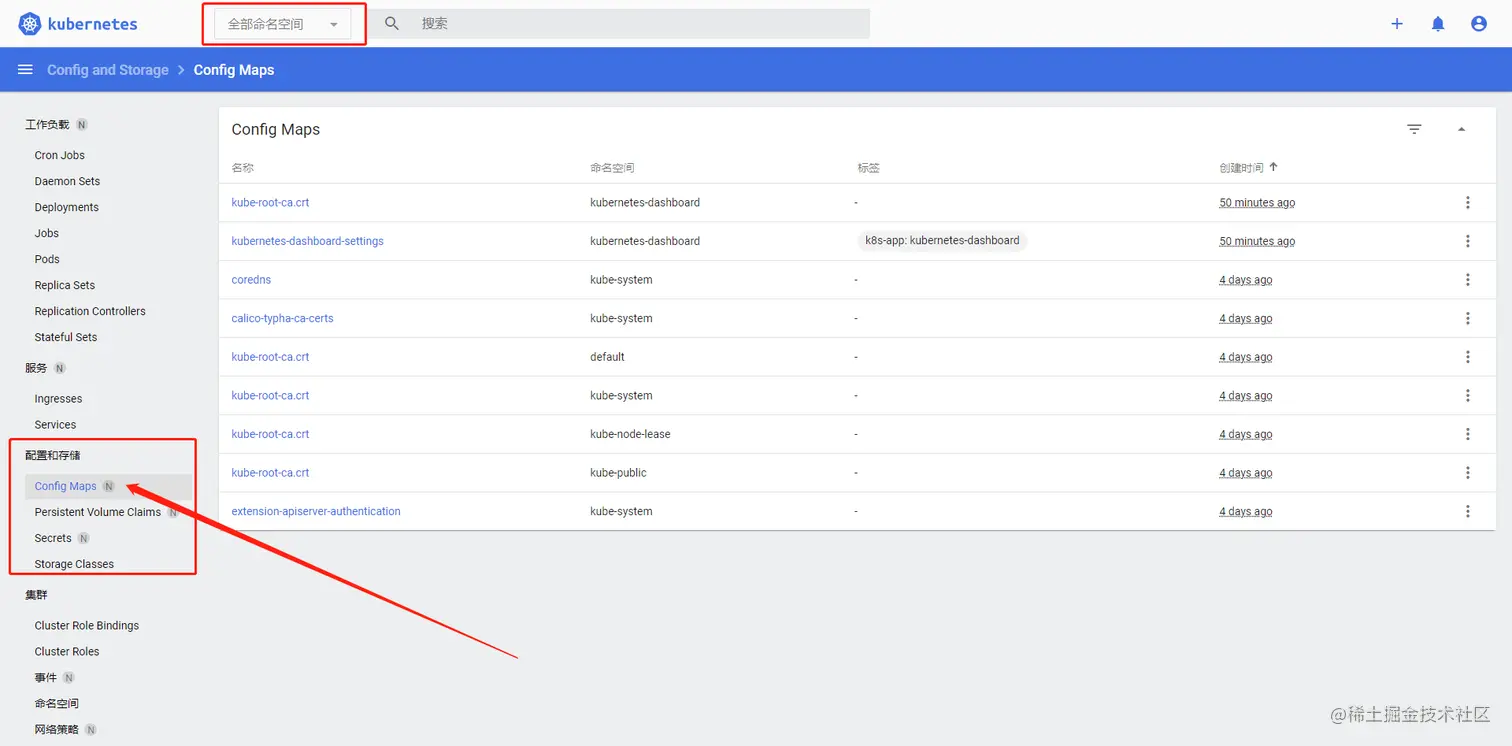Open the notifications bell
The image size is (1512, 746).
coord(1438,24)
